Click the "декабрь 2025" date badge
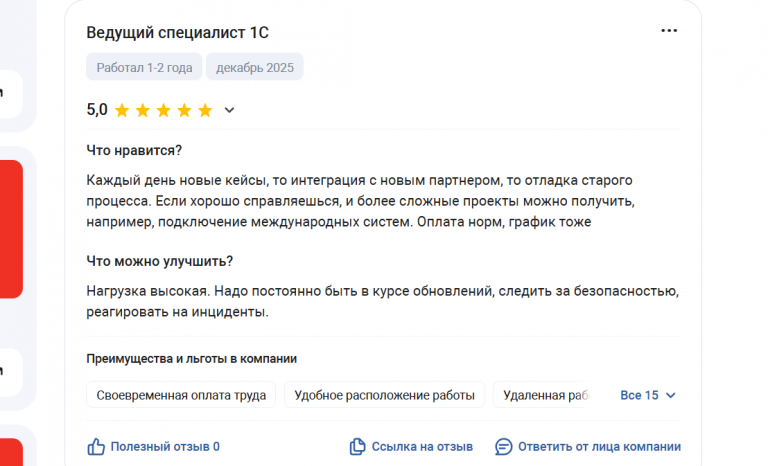The width and height of the screenshot is (768, 466). pos(255,68)
